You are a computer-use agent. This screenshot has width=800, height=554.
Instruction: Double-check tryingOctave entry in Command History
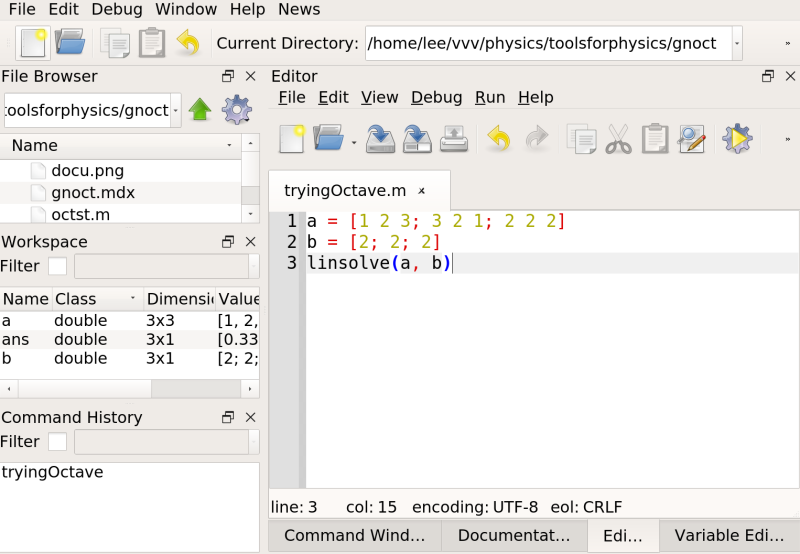[52, 472]
